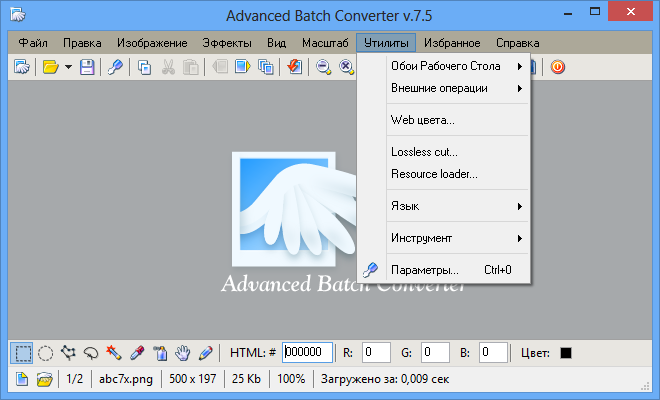Open the Избранное menu
This screenshot has height=400, width=660.
click(x=452, y=43)
